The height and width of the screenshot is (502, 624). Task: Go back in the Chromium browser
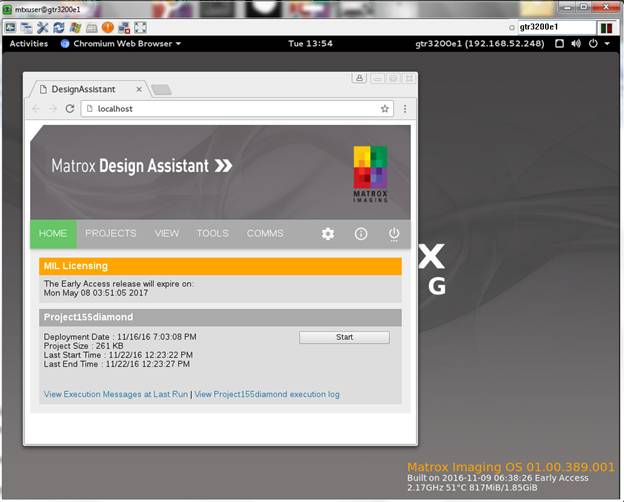[x=36, y=109]
